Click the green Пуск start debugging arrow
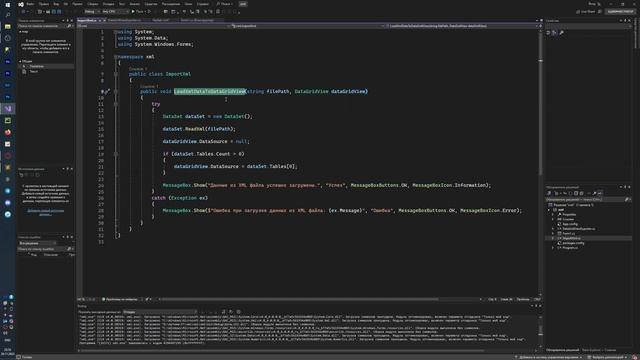This screenshot has height=360, width=640. (x=133, y=11)
